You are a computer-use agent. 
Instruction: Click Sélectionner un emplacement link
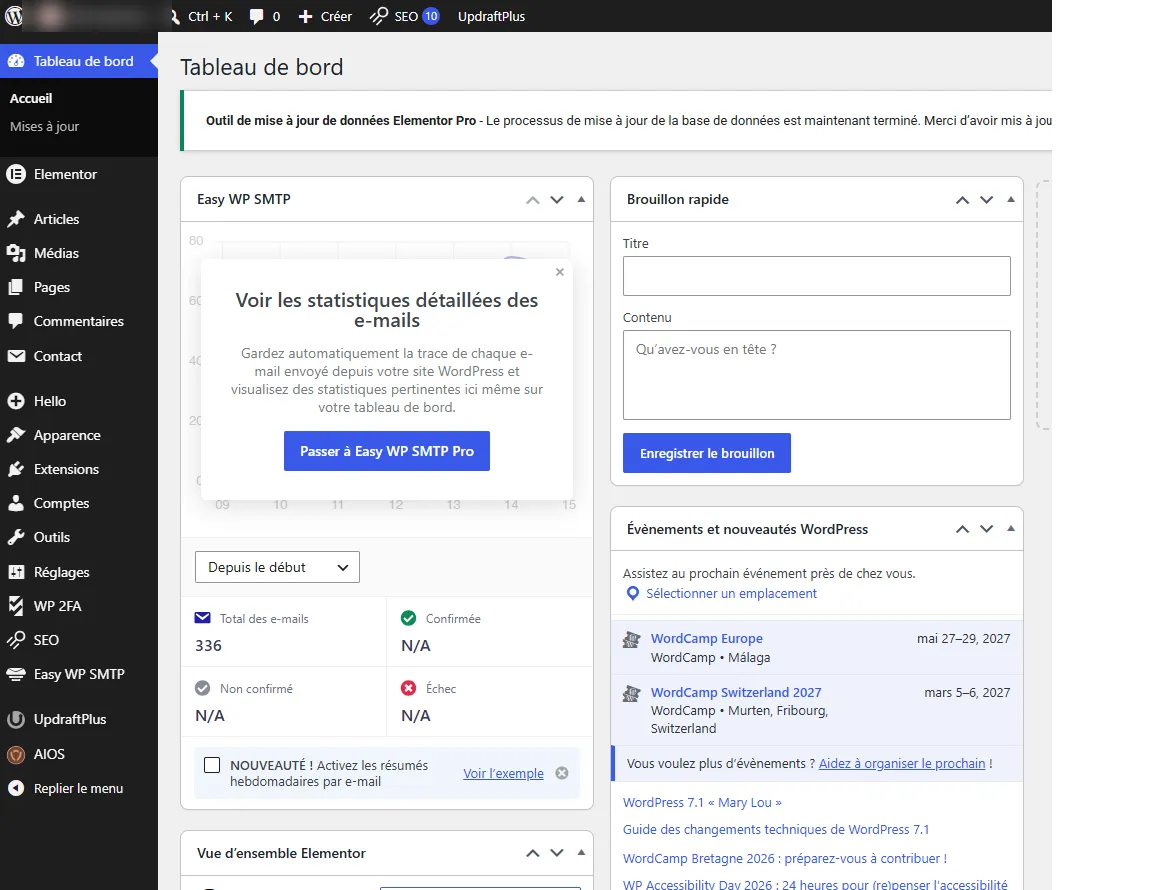coord(731,593)
